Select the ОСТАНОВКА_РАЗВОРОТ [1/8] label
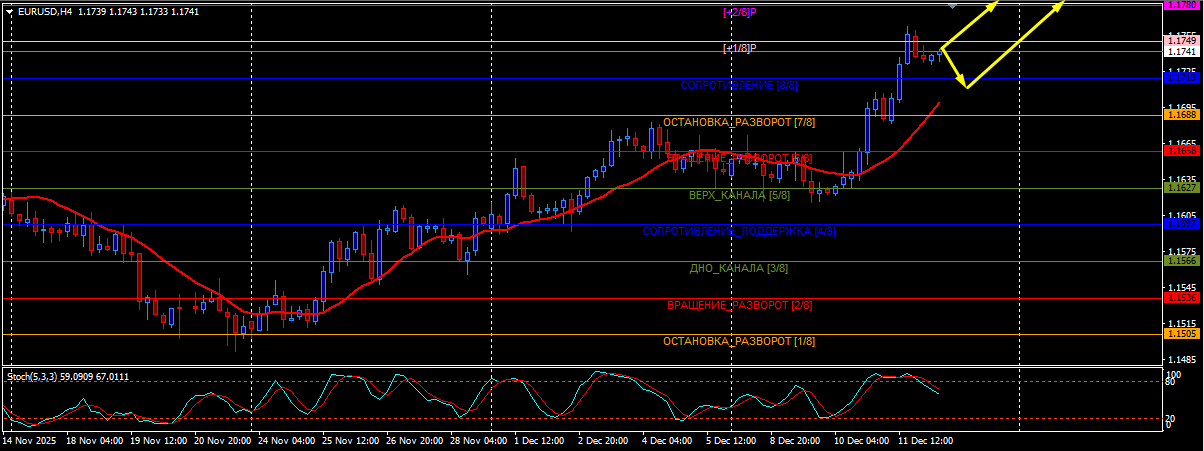The width and height of the screenshot is (1204, 451). click(739, 341)
